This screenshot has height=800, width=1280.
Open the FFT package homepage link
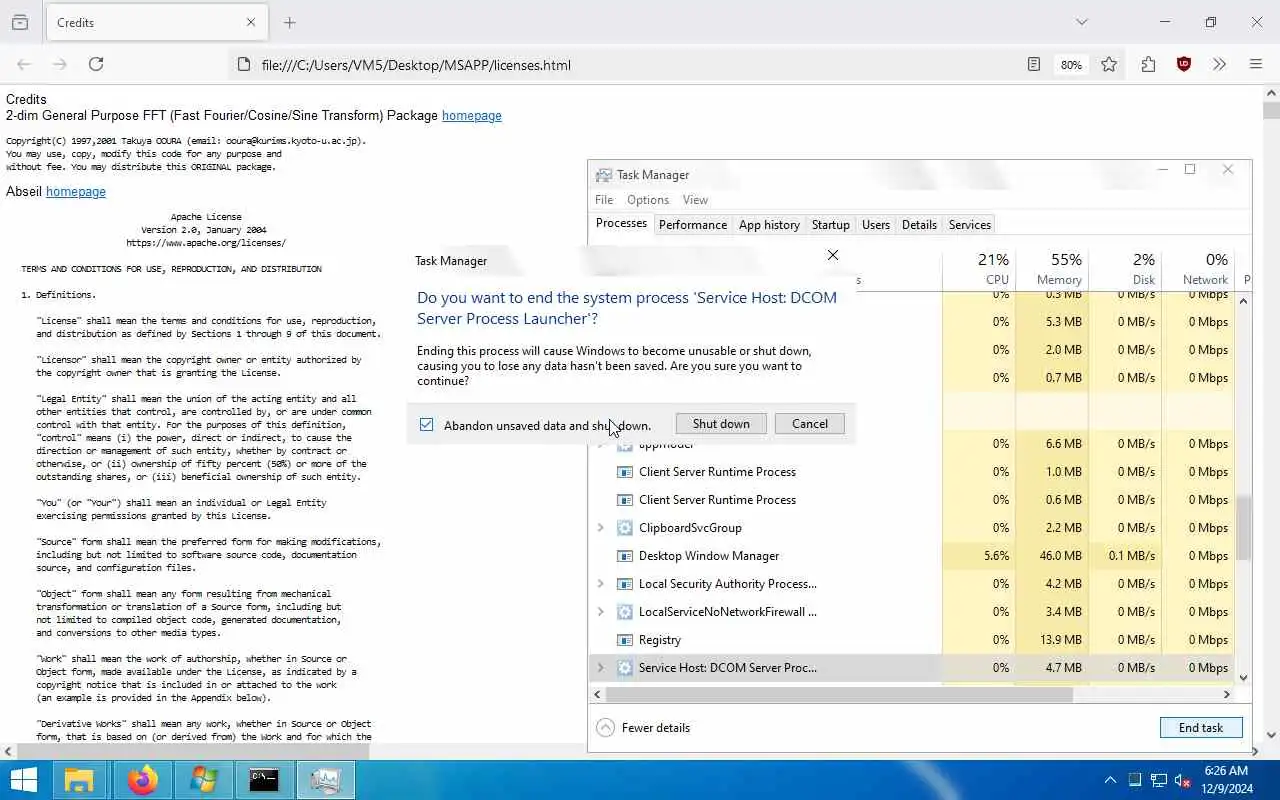pyautogui.click(x=472, y=116)
